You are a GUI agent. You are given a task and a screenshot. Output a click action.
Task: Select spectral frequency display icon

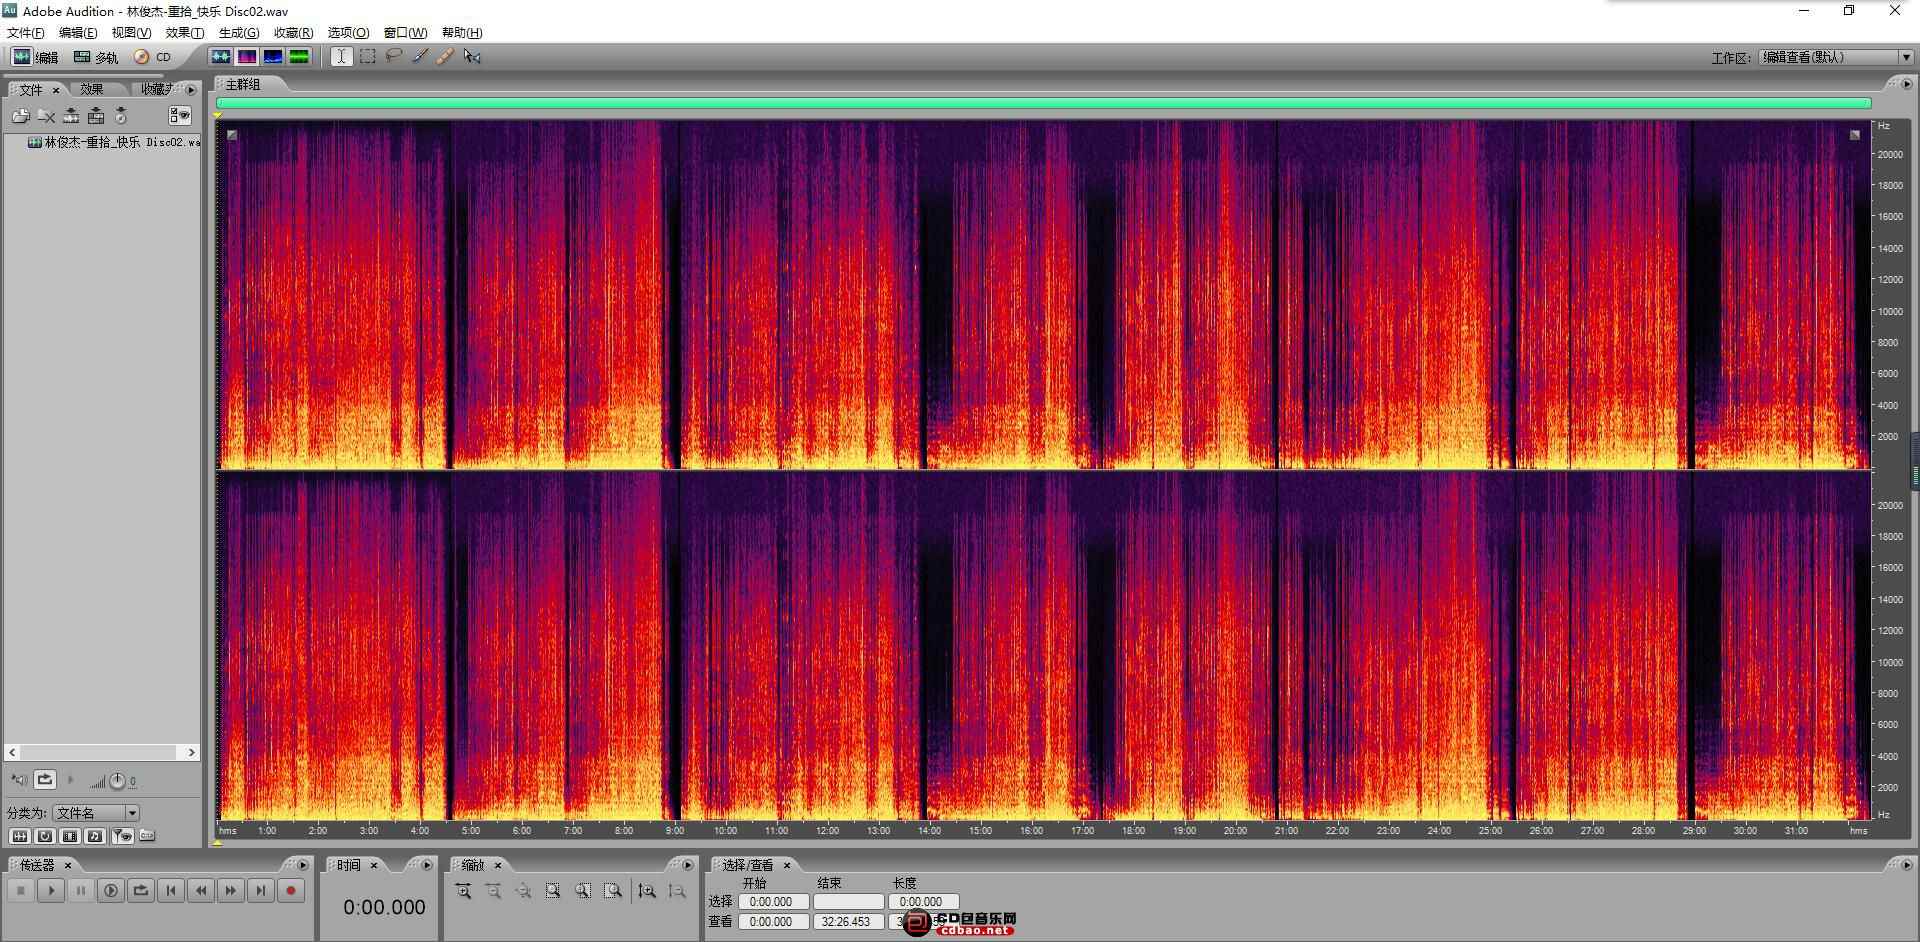[247, 57]
